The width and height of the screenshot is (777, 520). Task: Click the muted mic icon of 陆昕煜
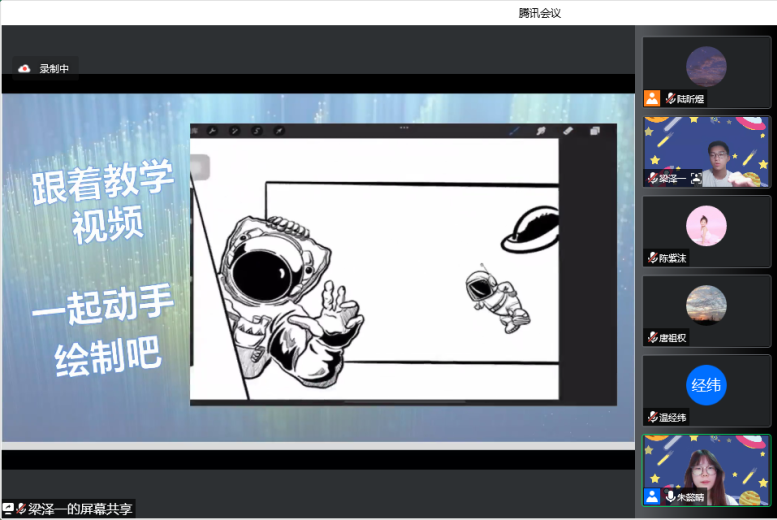click(x=670, y=98)
